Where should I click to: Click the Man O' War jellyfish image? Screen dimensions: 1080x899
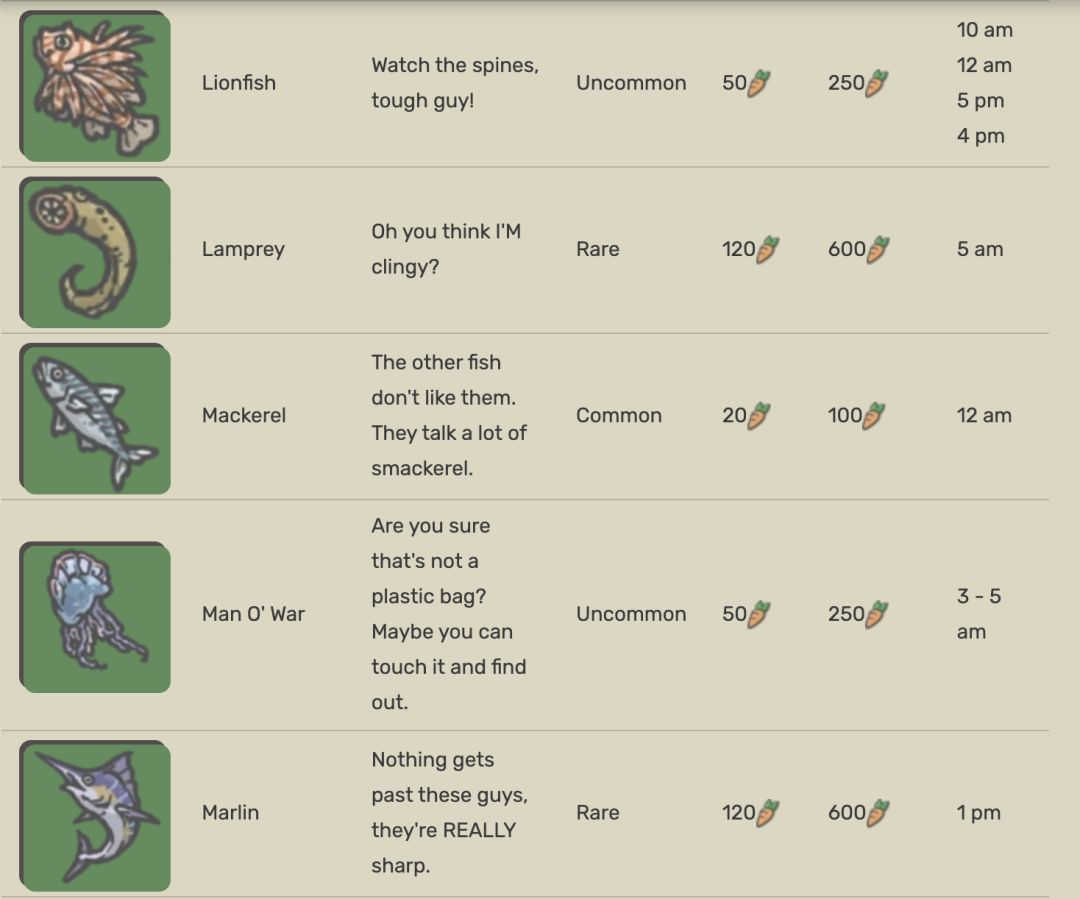click(95, 617)
